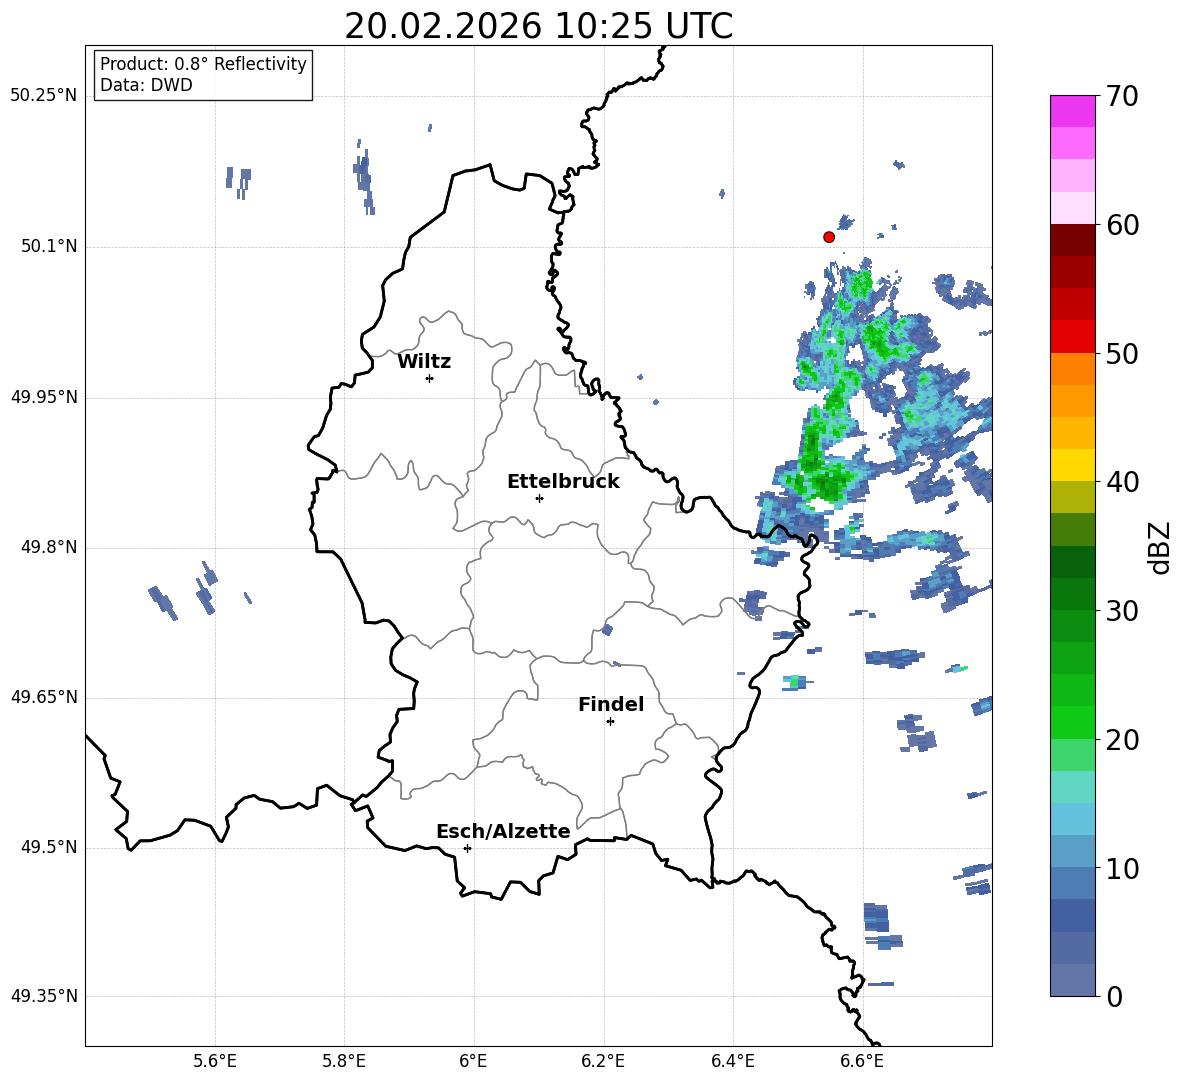
Task: Click the colorbar tick label 30
Action: click(1122, 610)
